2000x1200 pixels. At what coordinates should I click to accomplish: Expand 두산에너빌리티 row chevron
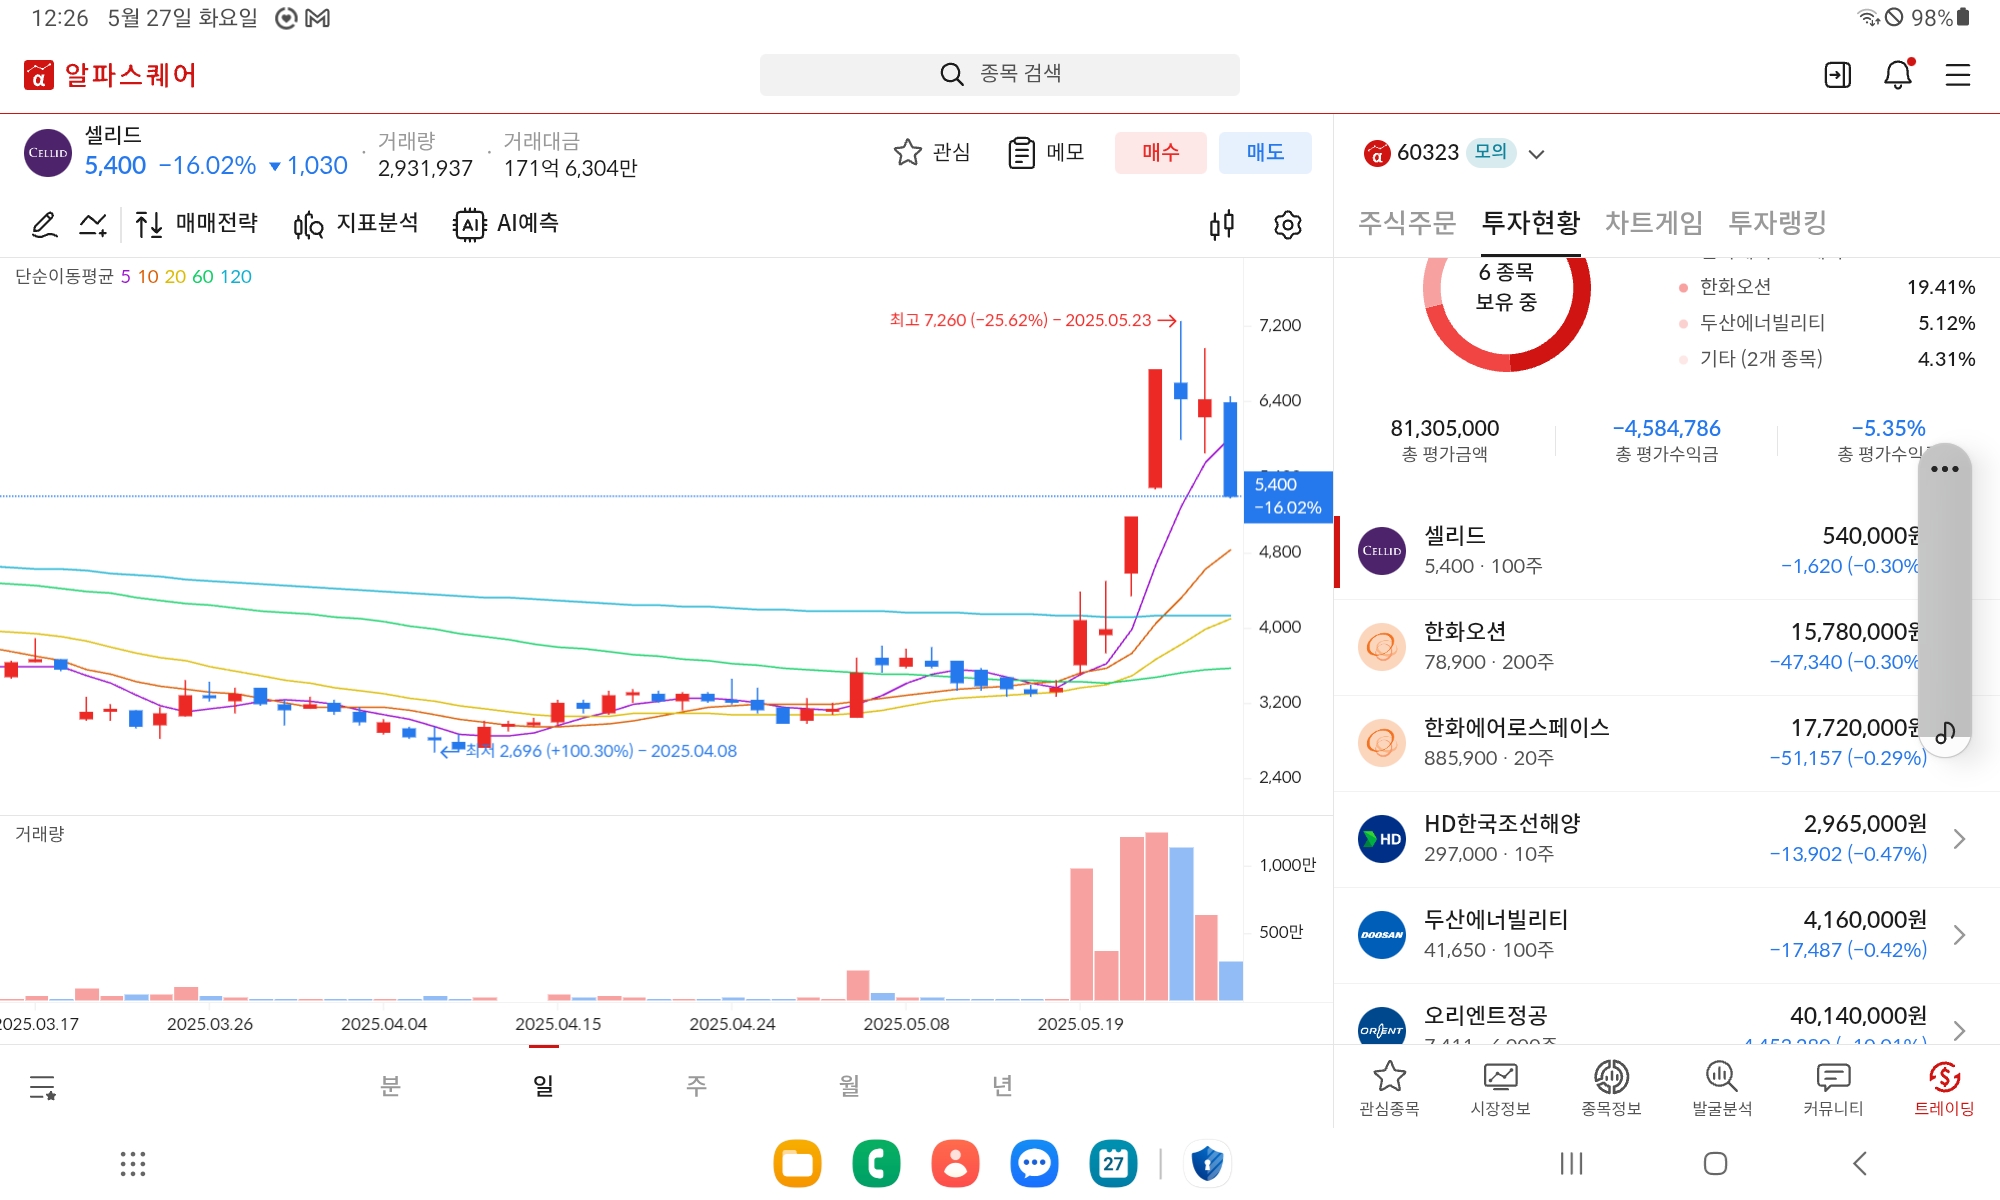click(1959, 935)
